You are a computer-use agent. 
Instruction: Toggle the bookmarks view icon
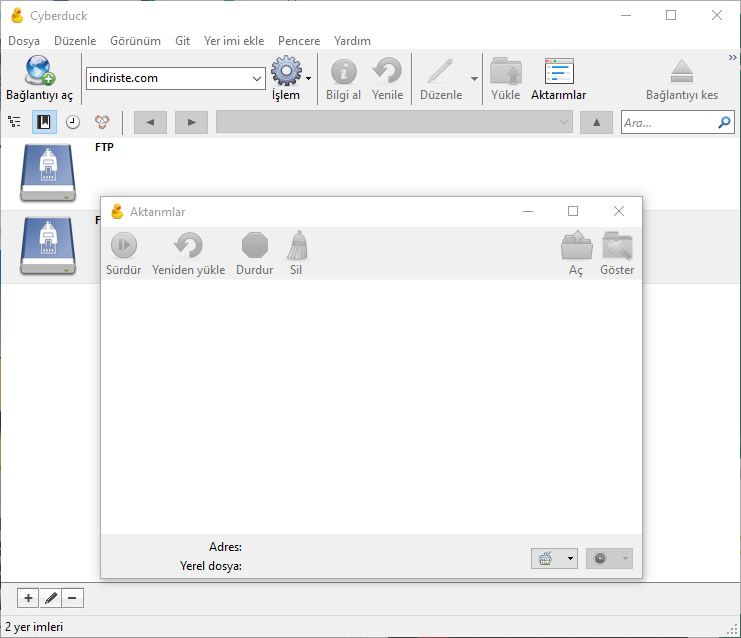tap(44, 122)
